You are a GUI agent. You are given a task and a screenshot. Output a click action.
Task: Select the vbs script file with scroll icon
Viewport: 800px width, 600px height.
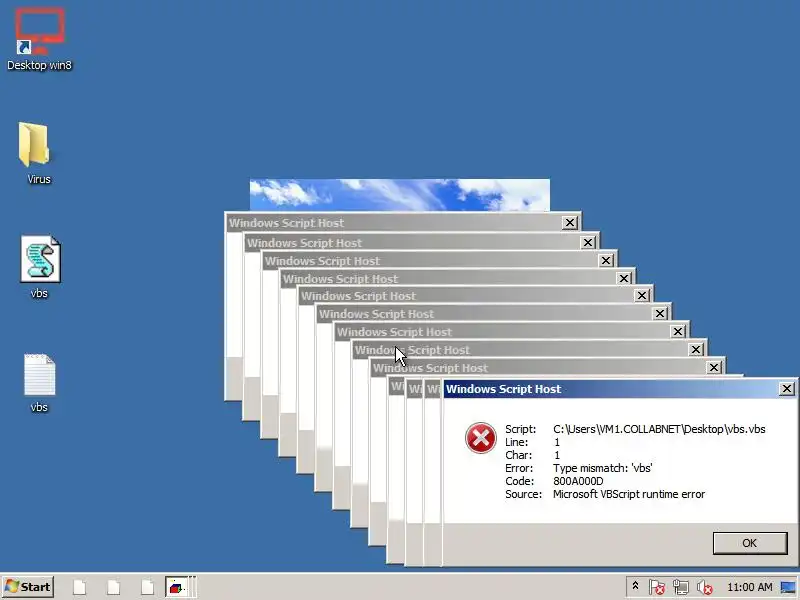tap(40, 267)
